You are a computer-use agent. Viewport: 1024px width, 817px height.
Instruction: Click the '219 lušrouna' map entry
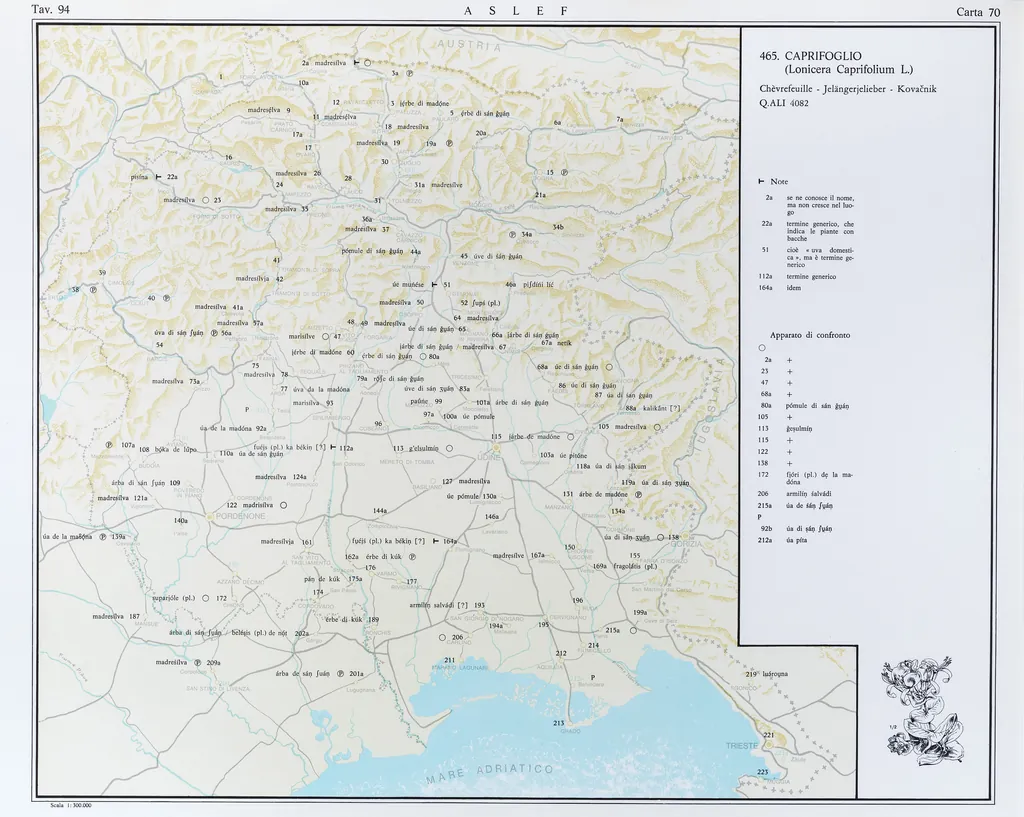point(766,674)
